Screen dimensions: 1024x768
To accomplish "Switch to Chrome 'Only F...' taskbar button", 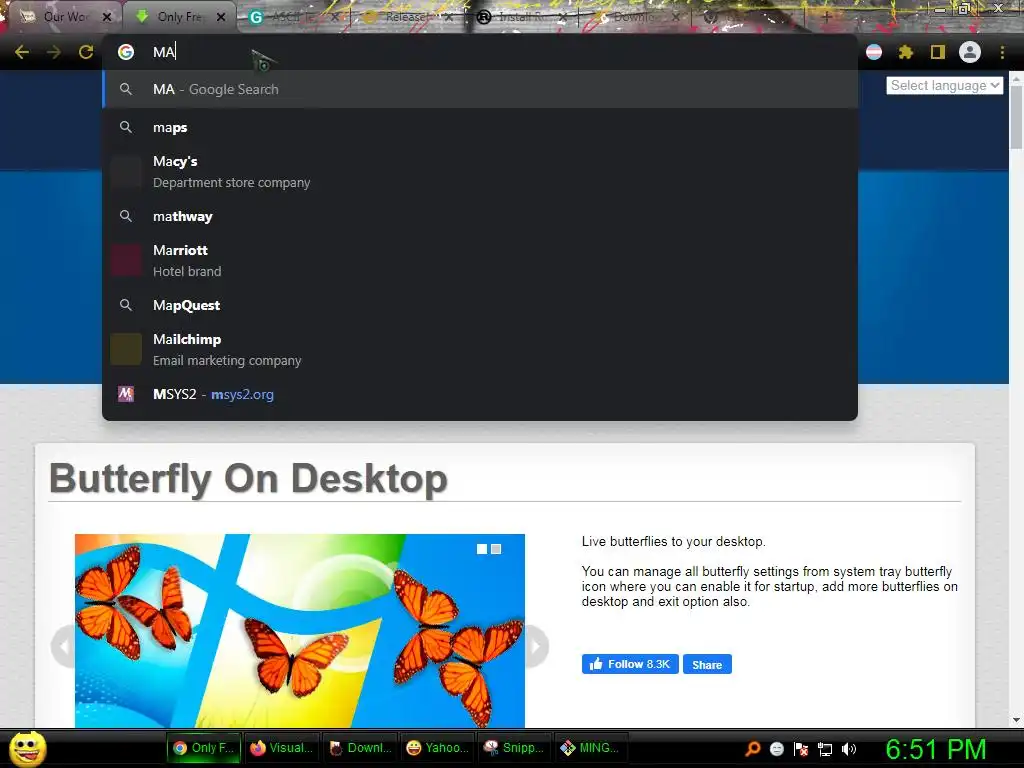I will pos(203,748).
